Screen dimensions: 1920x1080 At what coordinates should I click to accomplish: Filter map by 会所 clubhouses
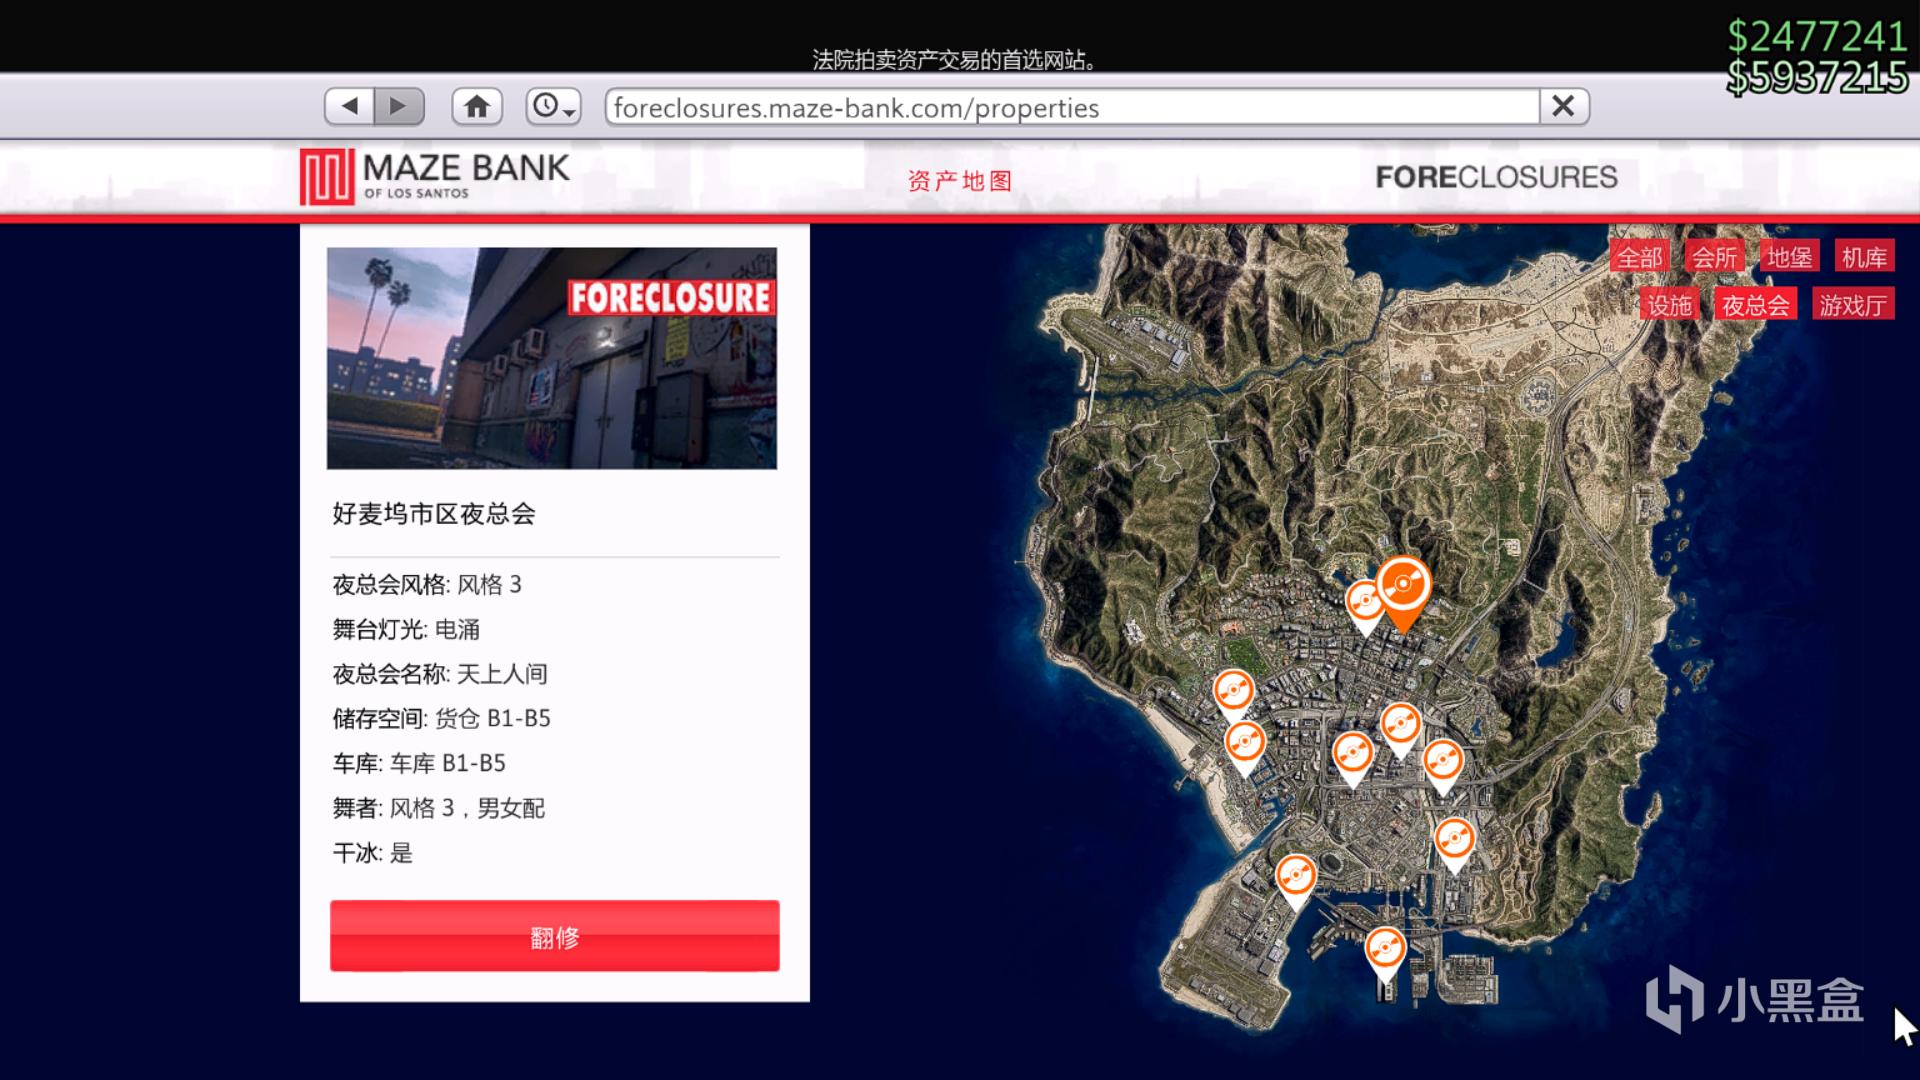1714,257
